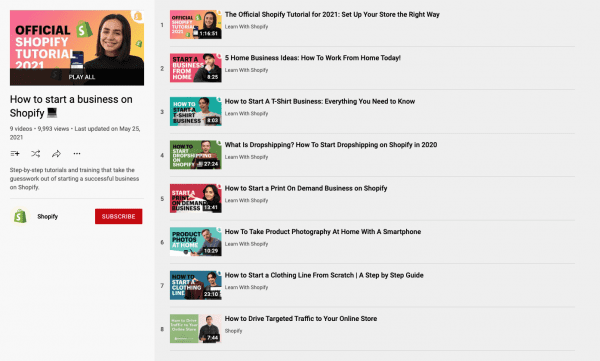Click the red Subscribe button

(119, 216)
